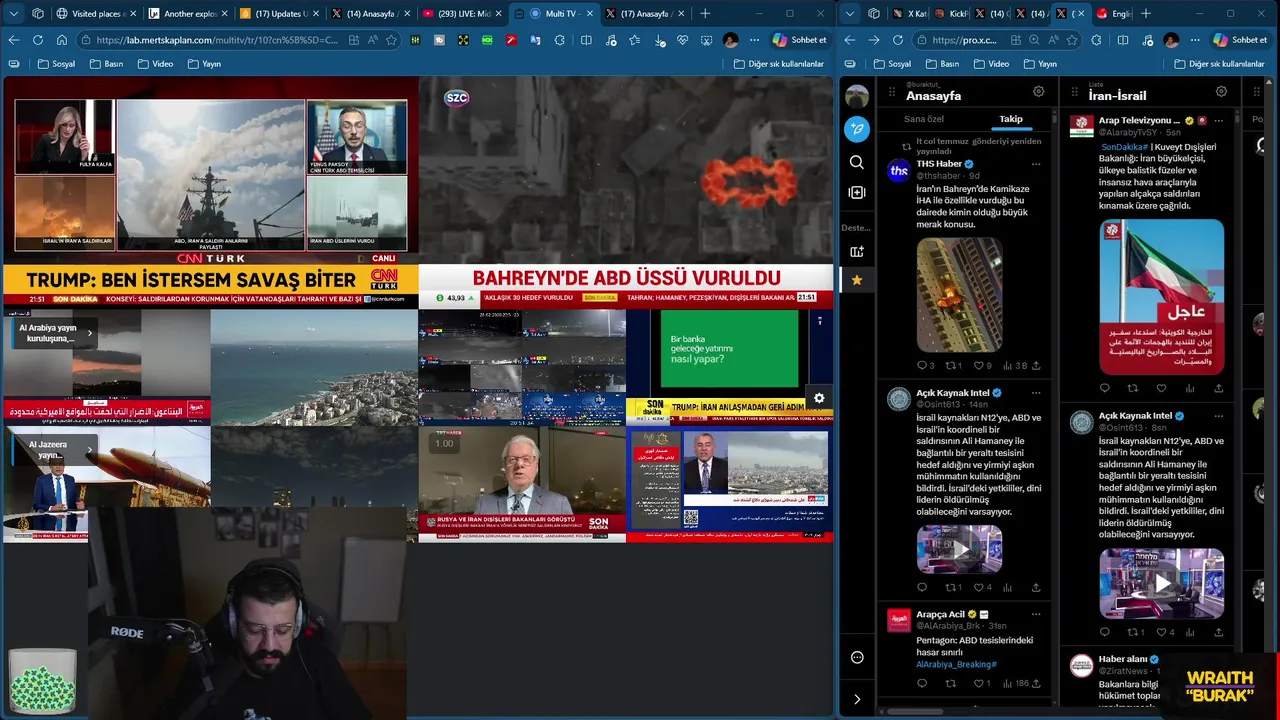
Task: Open the add-deck icon below Deste label
Action: coord(857,251)
